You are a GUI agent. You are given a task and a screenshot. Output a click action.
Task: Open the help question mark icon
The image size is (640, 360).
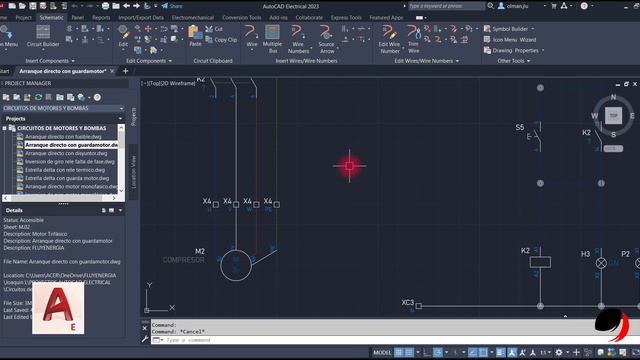pos(584,6)
